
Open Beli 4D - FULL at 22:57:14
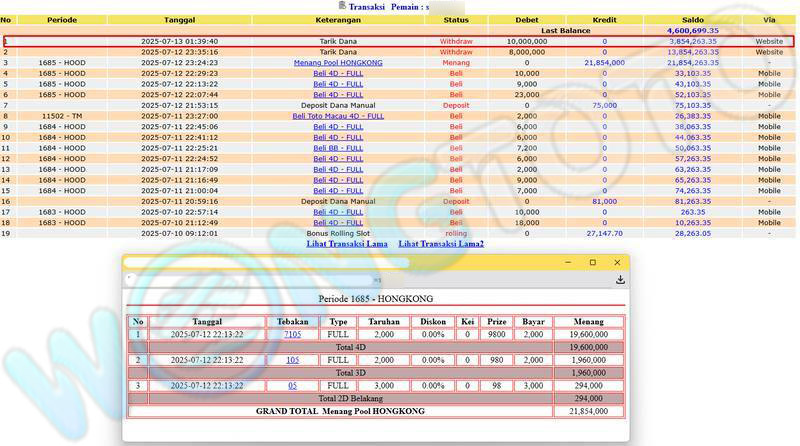point(338,212)
